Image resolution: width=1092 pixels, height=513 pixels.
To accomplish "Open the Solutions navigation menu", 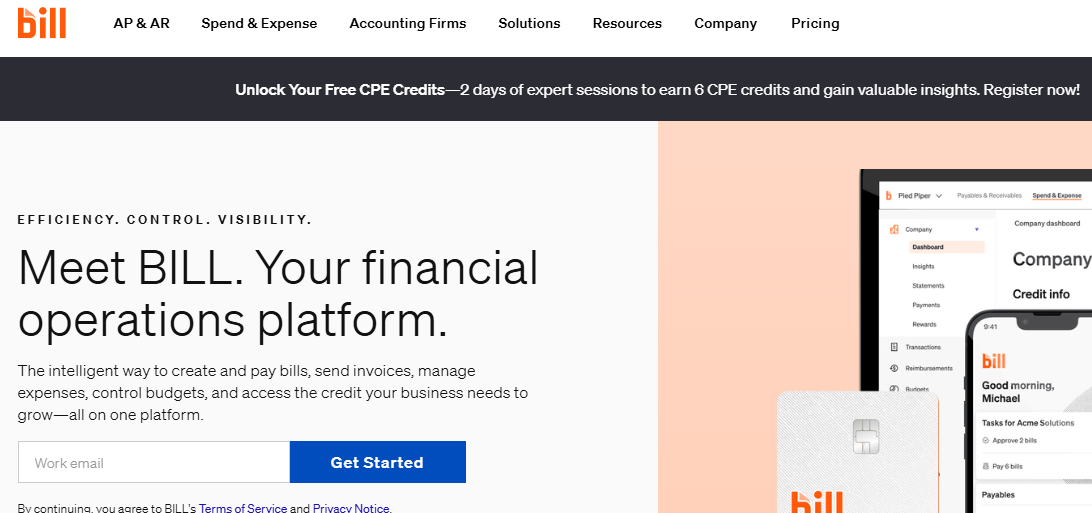I will point(529,23).
